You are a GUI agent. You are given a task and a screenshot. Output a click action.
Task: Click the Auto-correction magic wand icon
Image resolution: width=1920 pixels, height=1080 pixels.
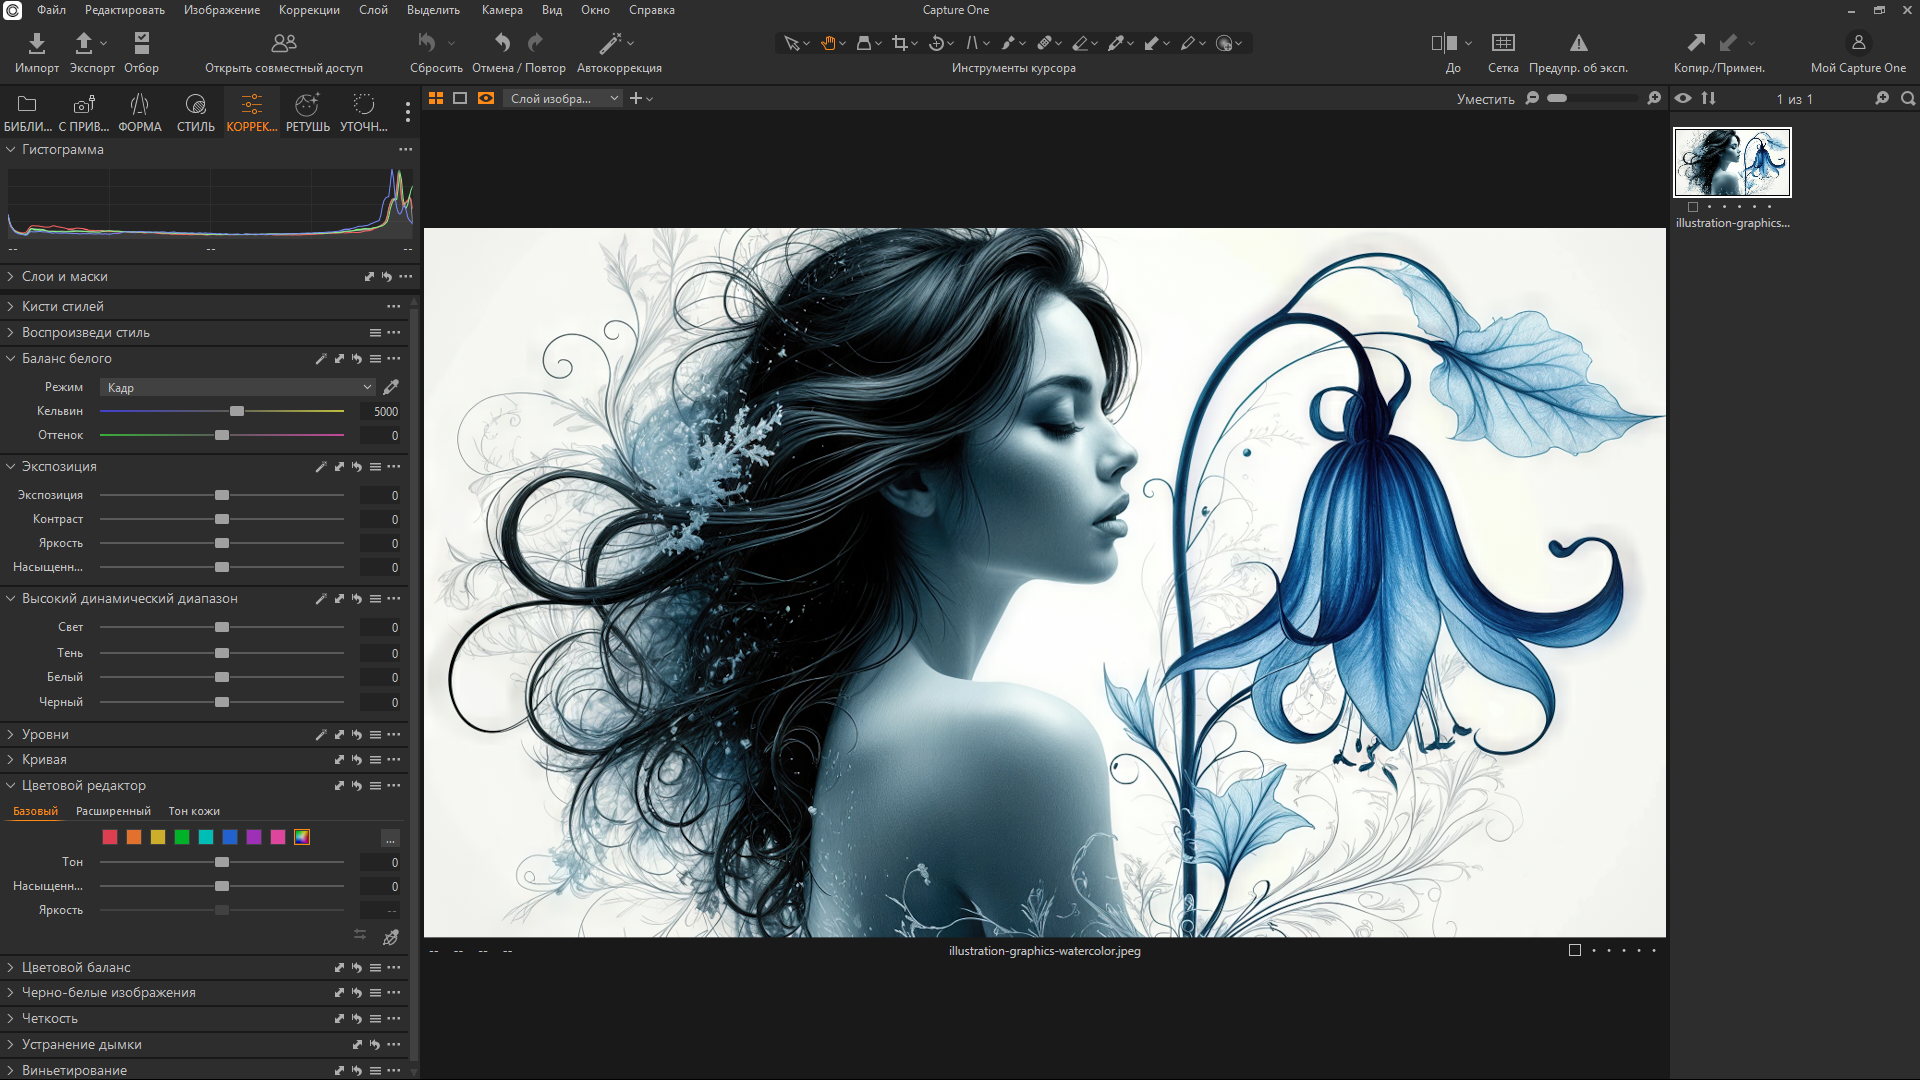pos(610,43)
